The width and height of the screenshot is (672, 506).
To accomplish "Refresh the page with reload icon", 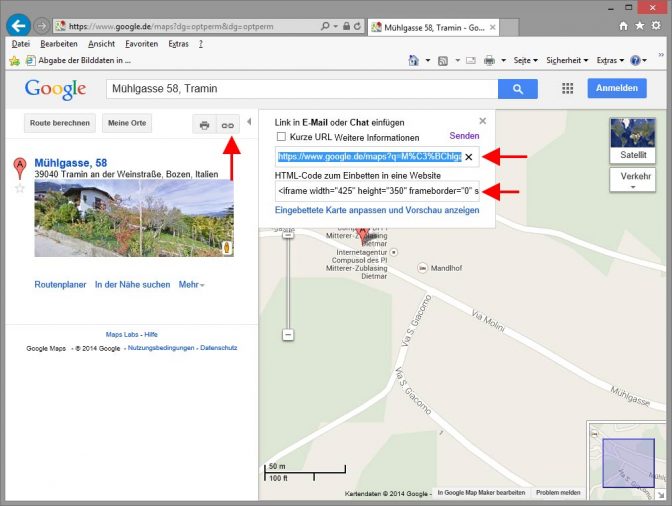I will 357,26.
